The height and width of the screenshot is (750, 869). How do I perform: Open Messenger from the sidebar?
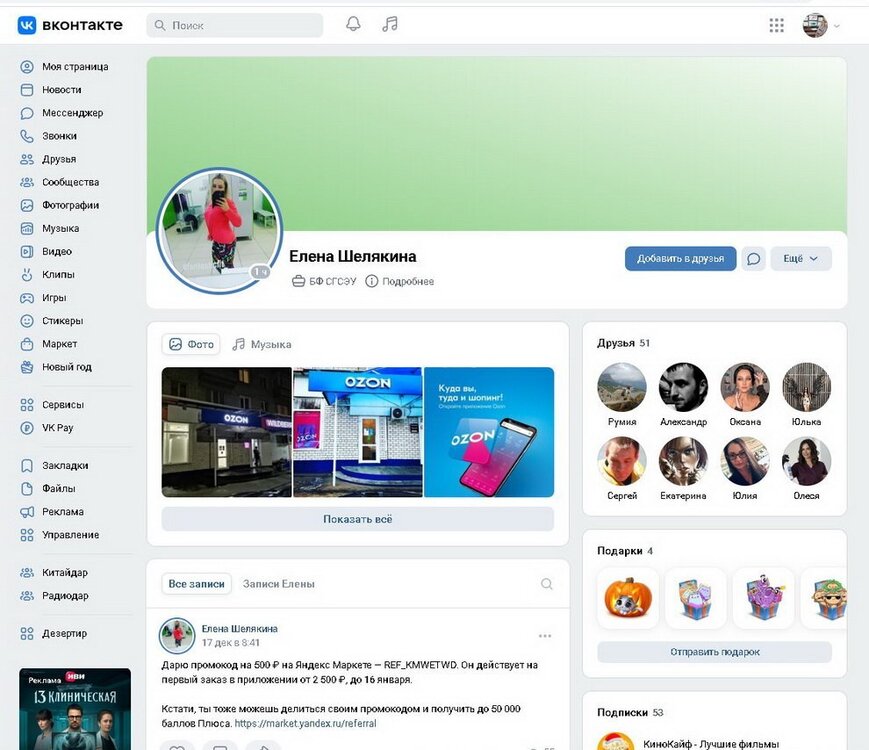(x=72, y=113)
